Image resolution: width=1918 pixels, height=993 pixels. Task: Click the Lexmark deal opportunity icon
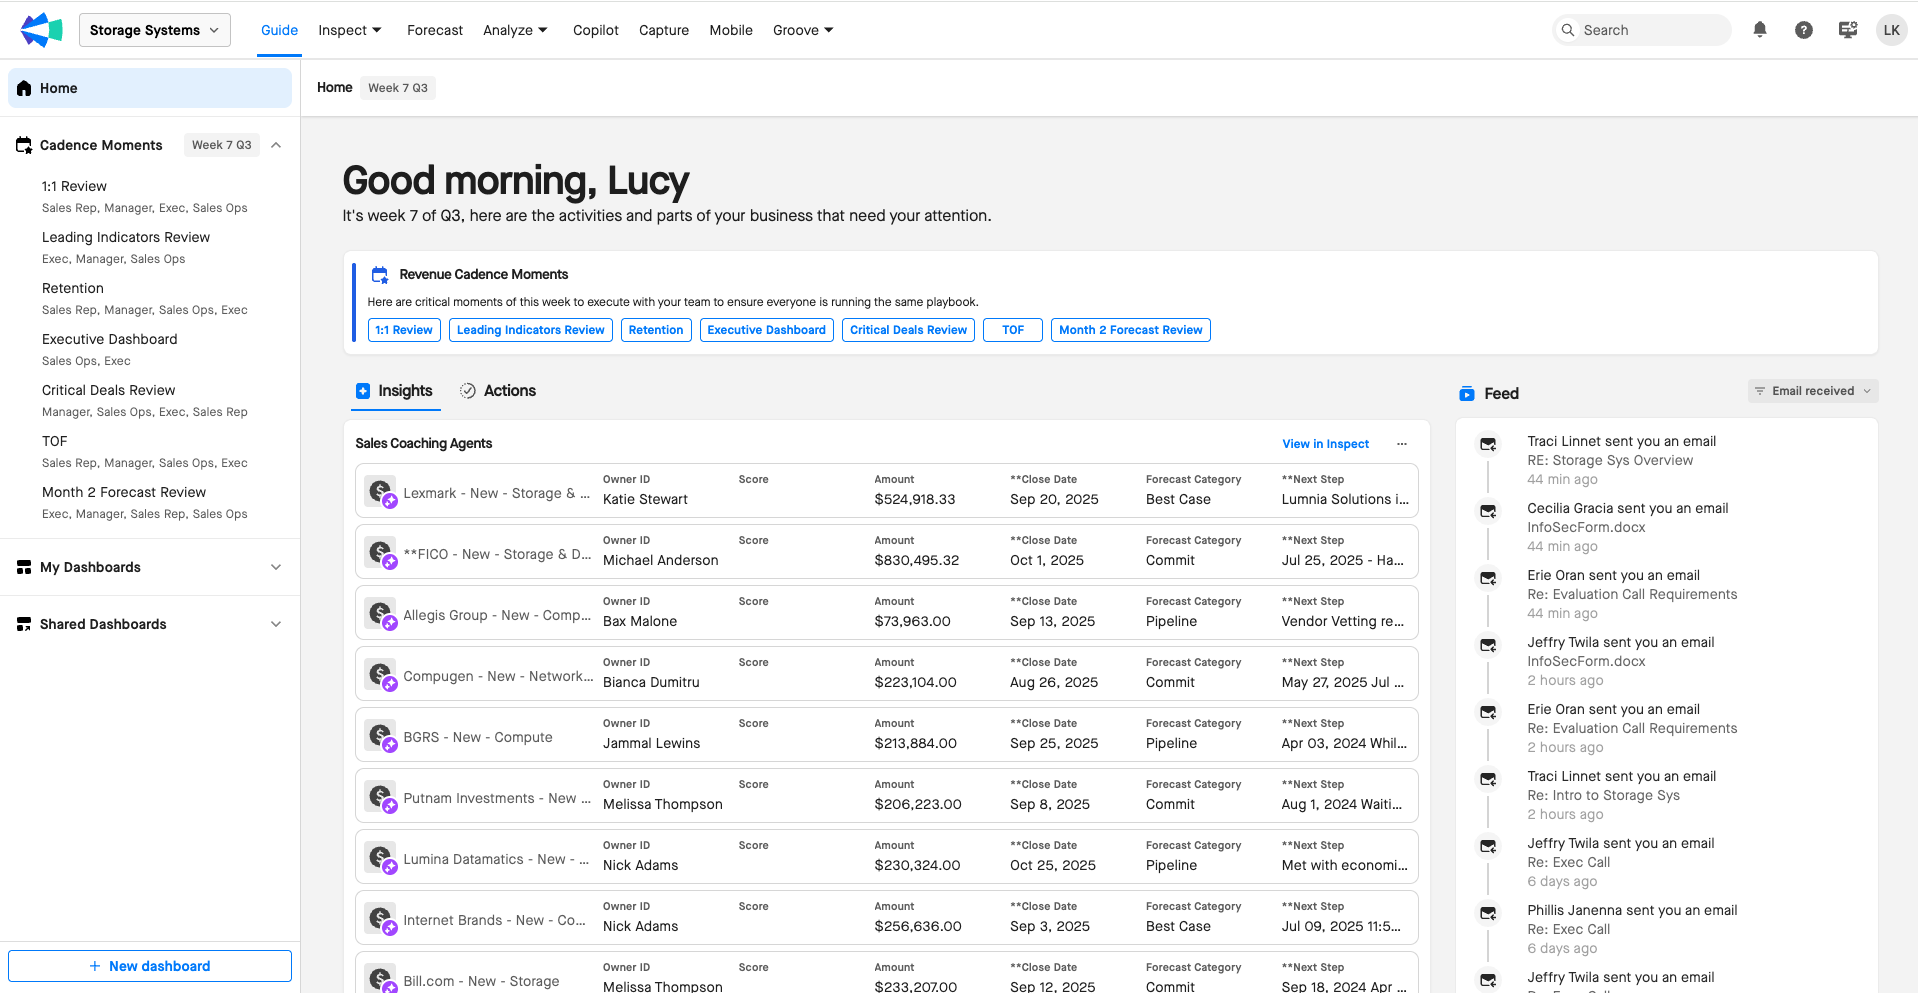point(381,492)
